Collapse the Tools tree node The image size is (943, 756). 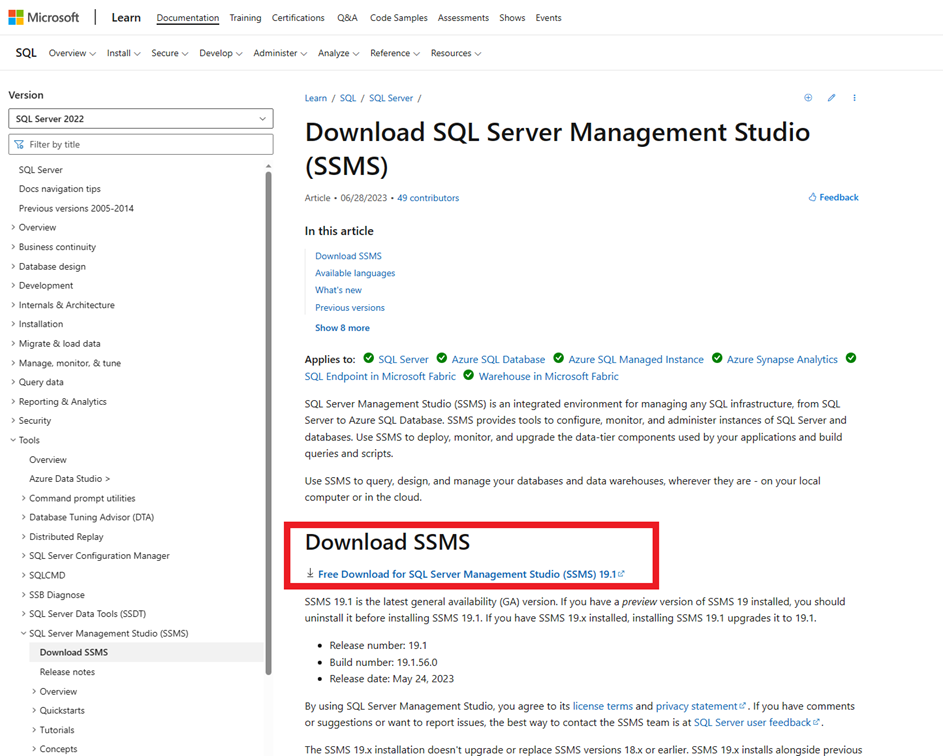[x=13, y=440]
